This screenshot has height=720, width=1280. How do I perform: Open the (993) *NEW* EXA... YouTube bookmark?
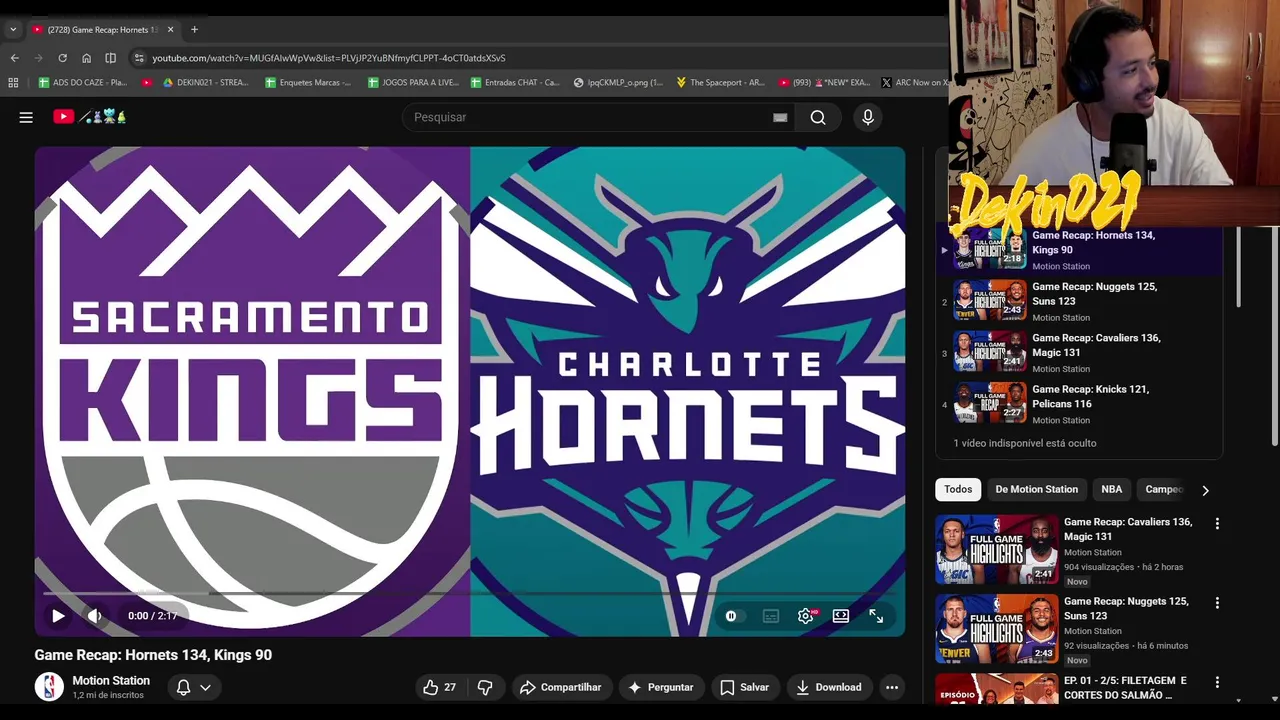tap(824, 83)
